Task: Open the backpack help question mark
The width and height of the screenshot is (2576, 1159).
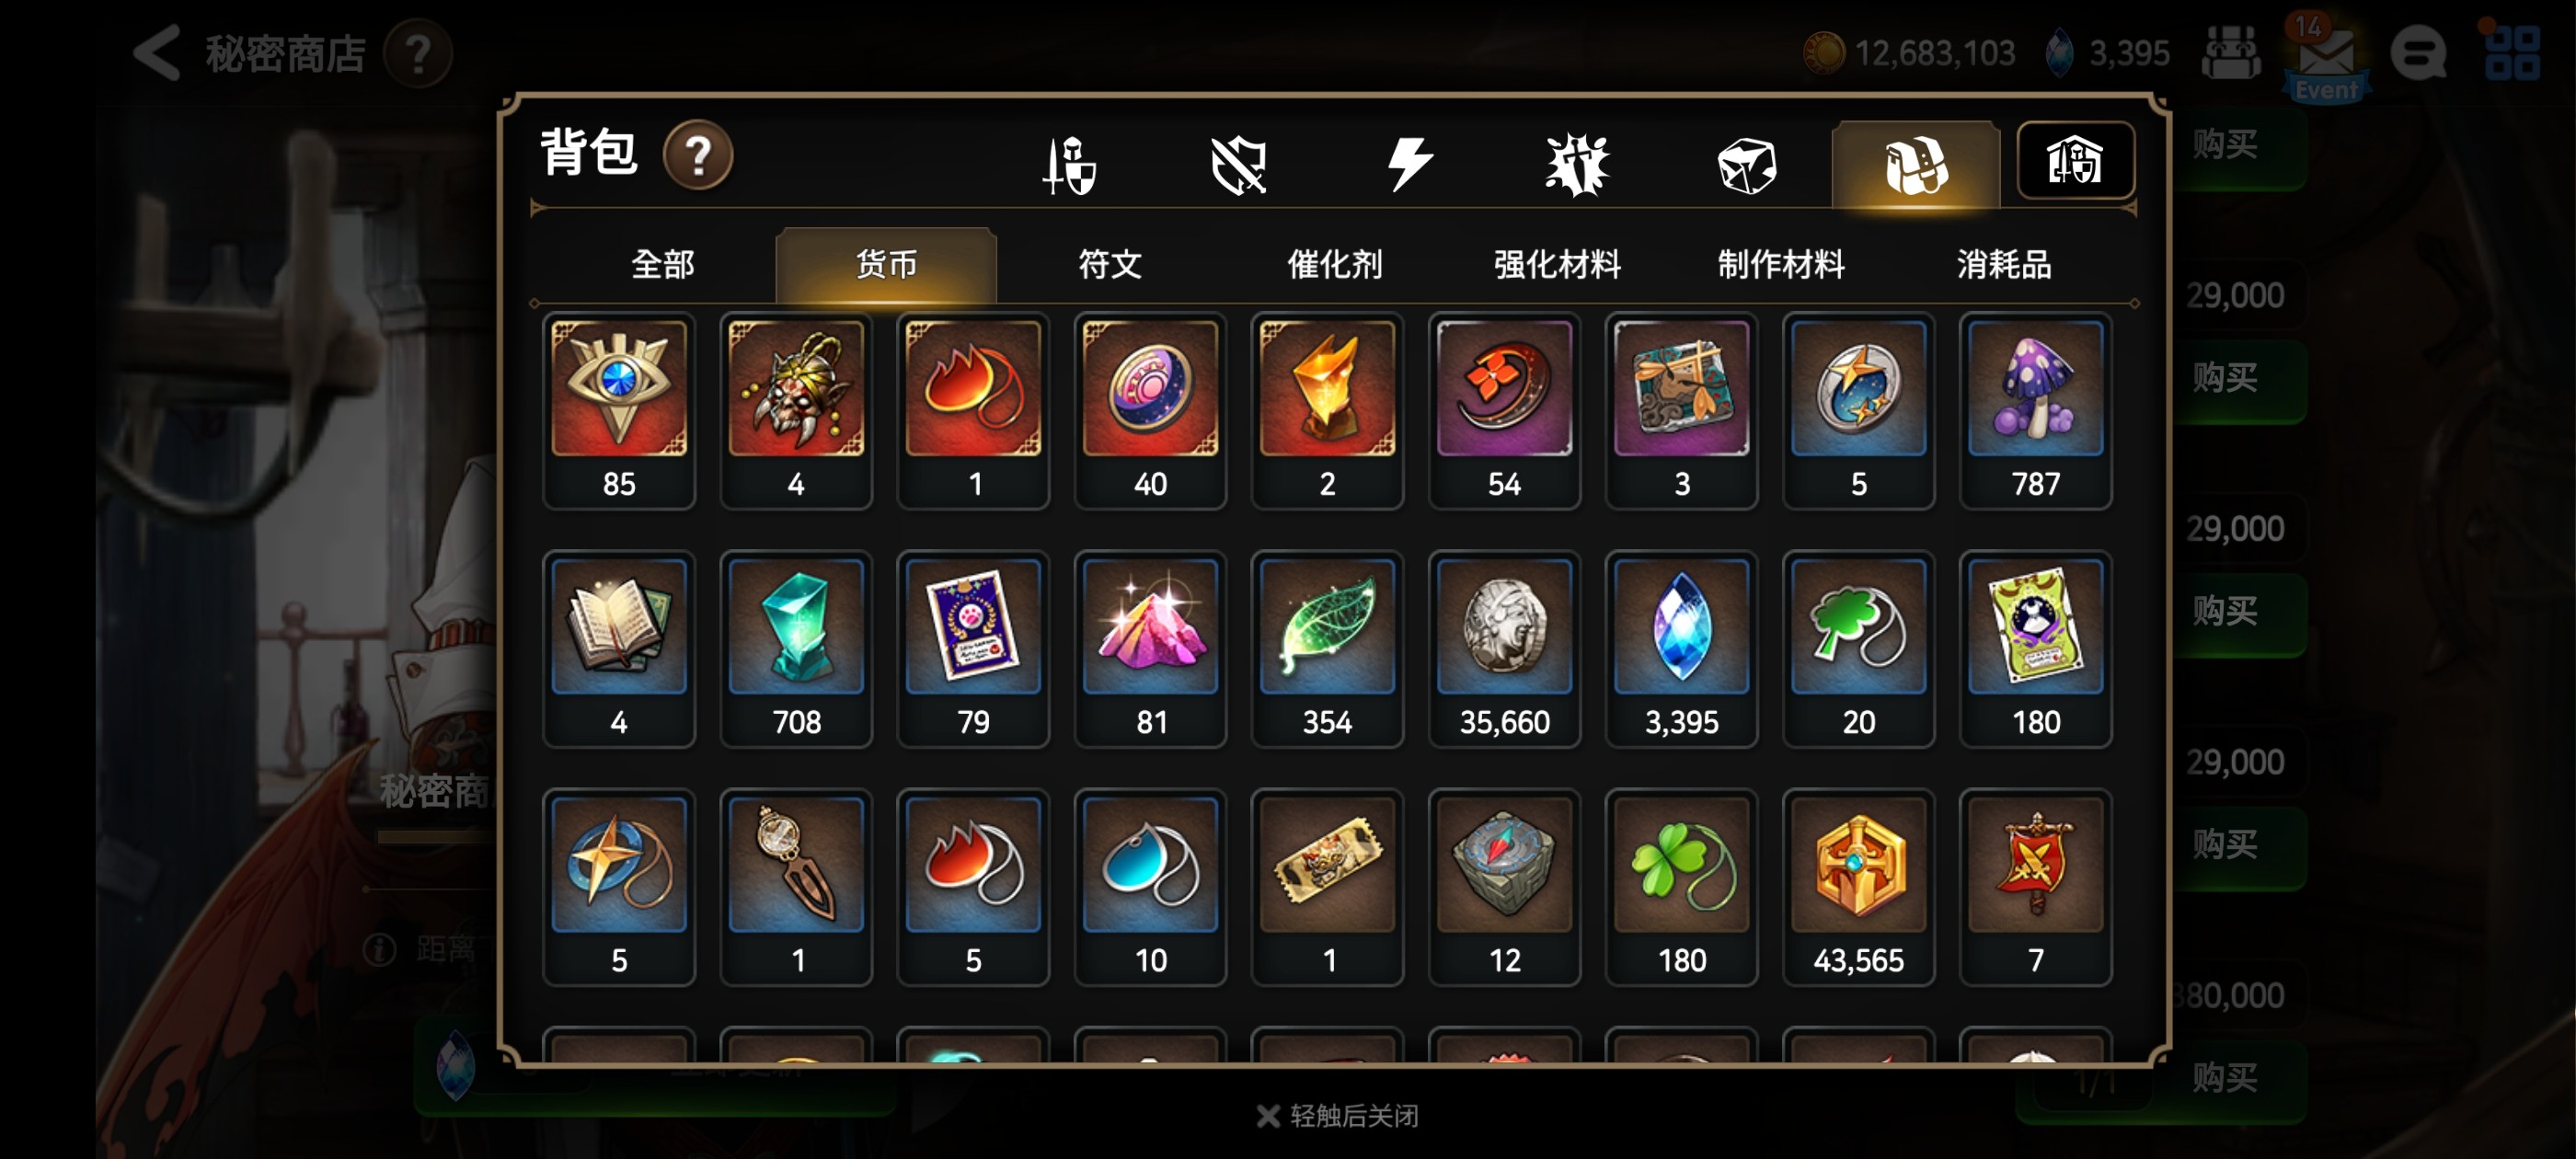Action: (x=698, y=155)
